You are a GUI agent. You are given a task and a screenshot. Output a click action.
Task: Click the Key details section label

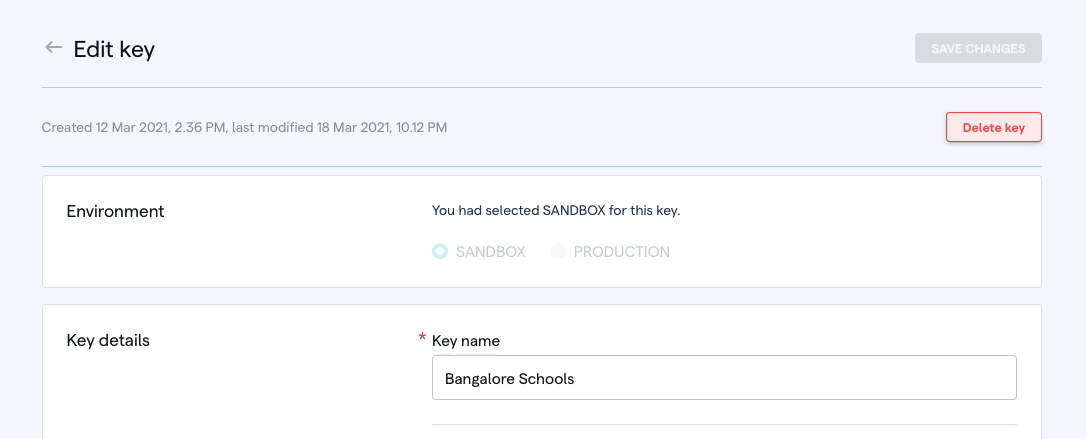[x=108, y=340]
